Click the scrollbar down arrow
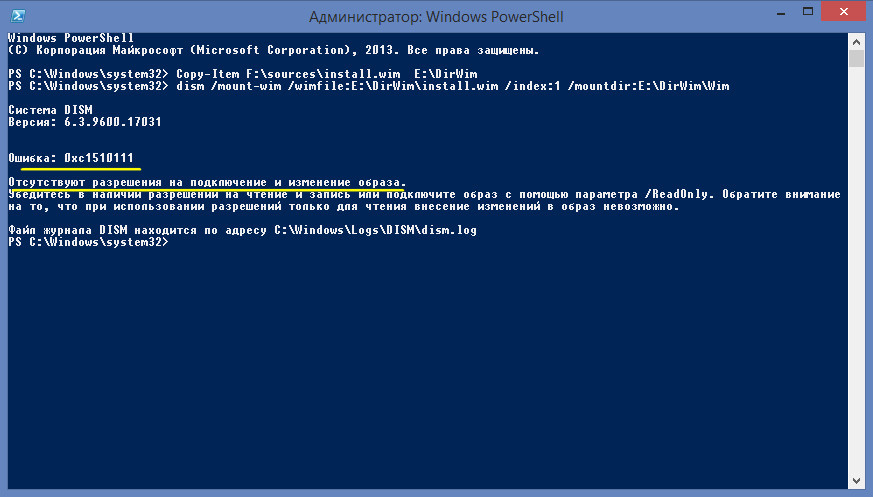This screenshot has height=497, width=873. tap(856, 481)
